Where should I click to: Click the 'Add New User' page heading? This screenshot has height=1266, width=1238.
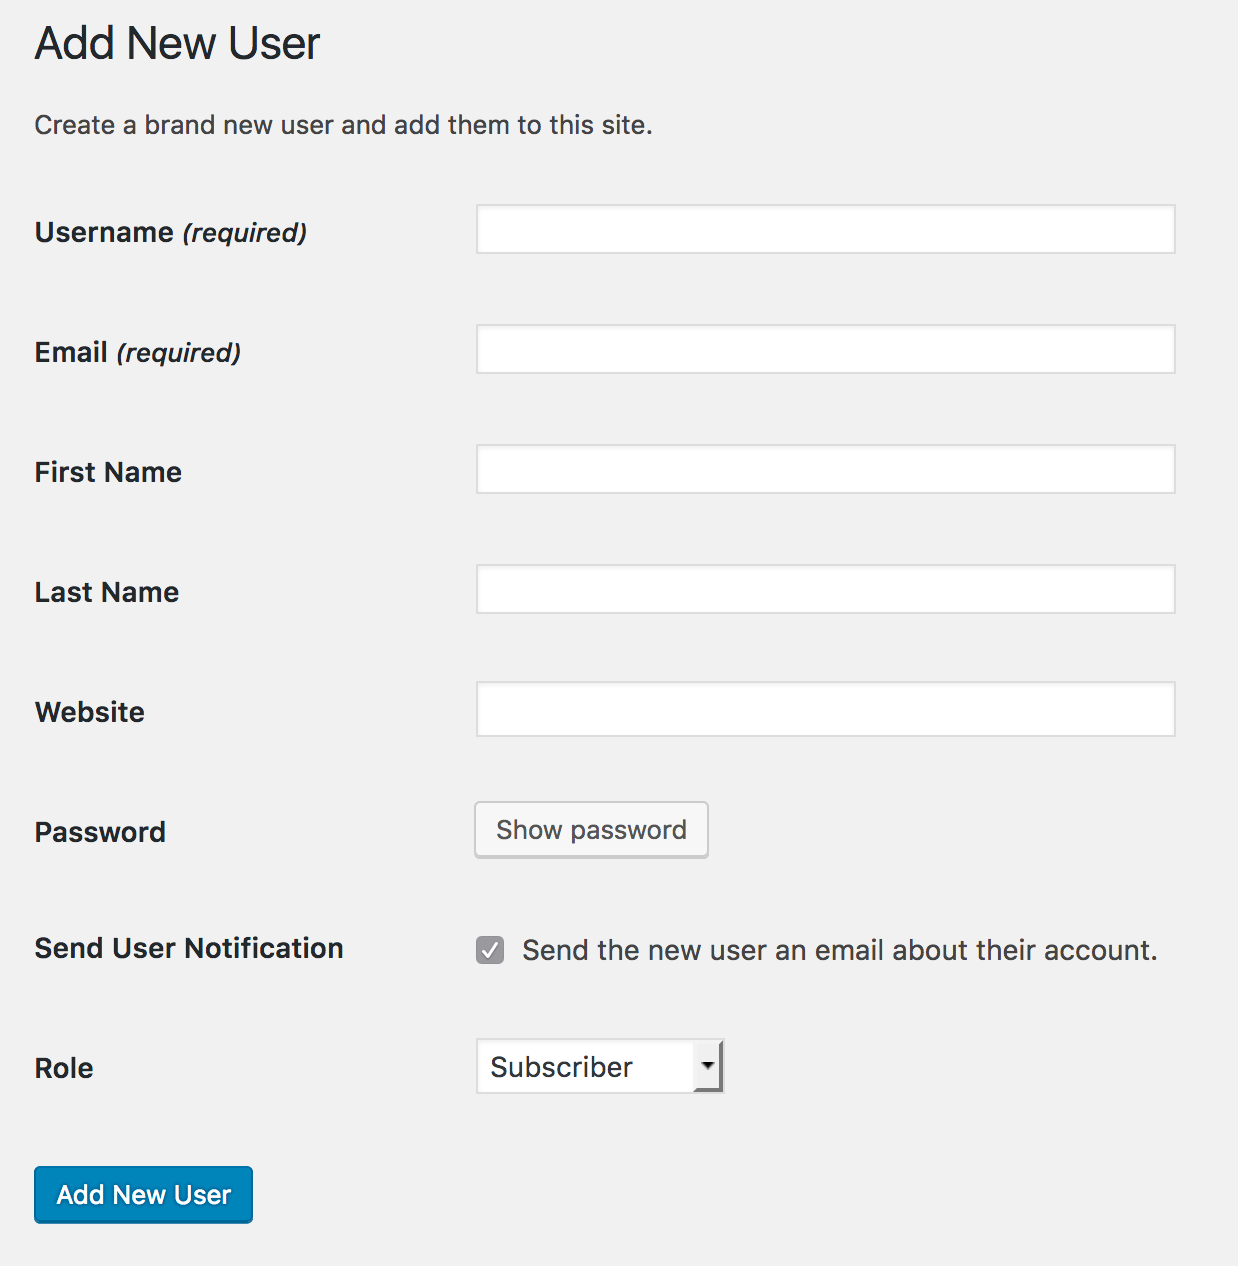[177, 44]
